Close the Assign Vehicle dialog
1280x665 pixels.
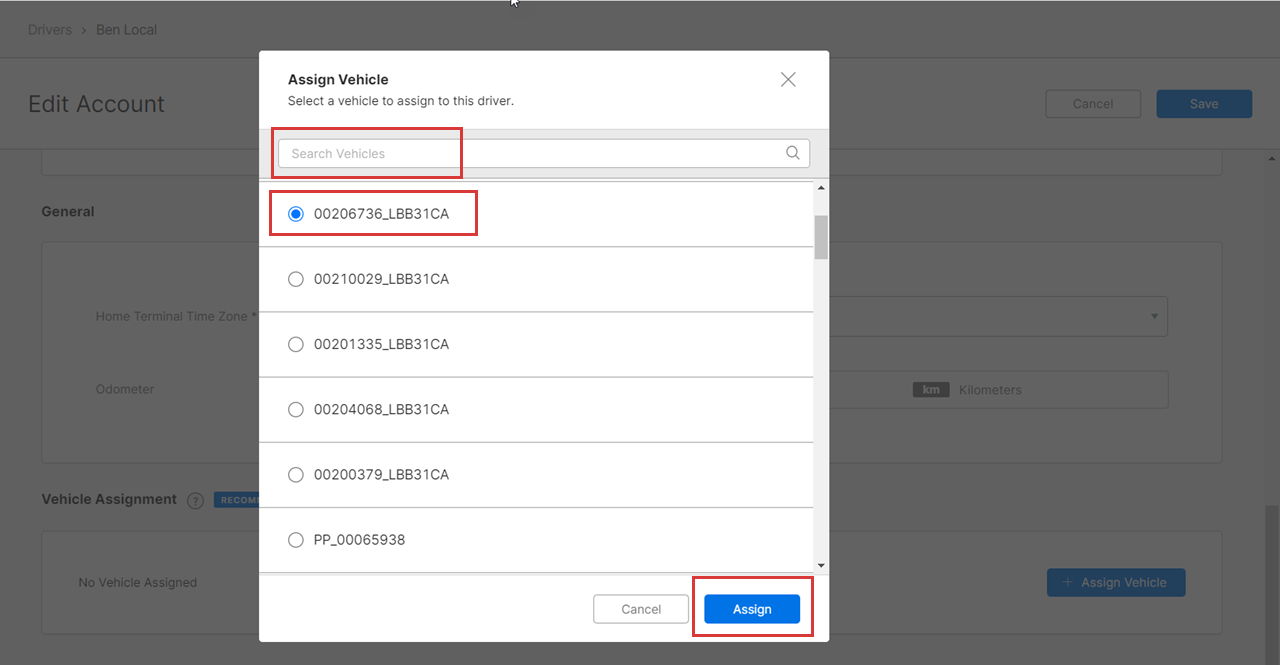[x=788, y=80]
